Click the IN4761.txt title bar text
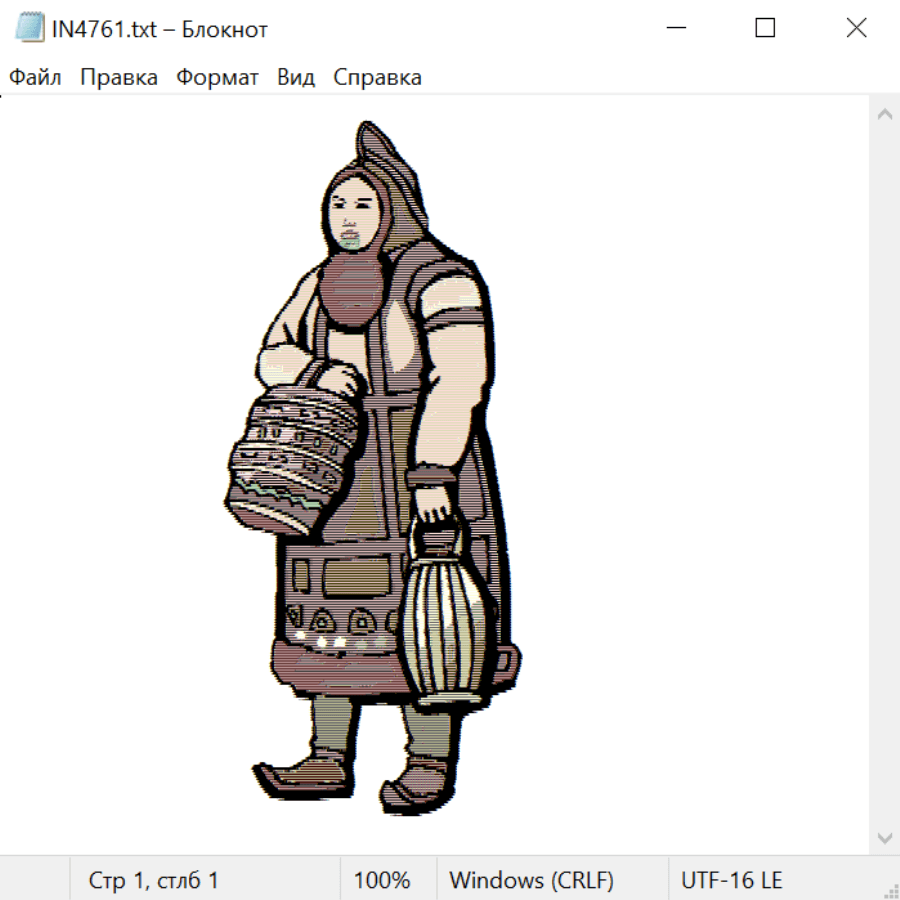This screenshot has height=900, width=900. pyautogui.click(x=160, y=29)
